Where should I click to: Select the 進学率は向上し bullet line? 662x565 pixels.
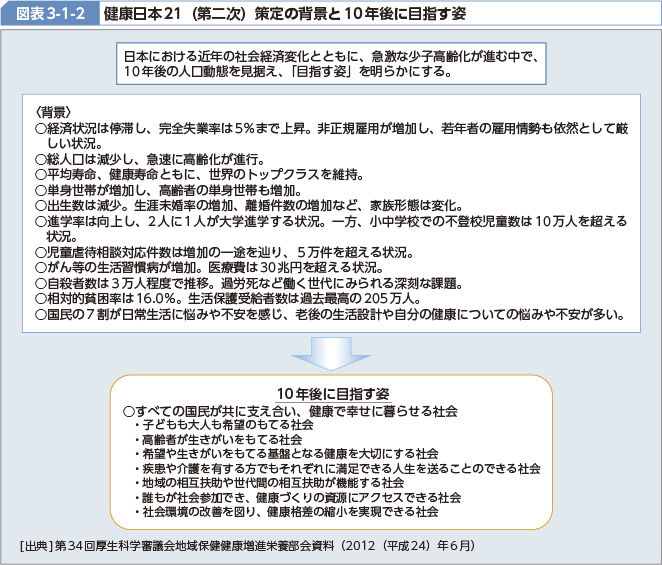(330, 221)
